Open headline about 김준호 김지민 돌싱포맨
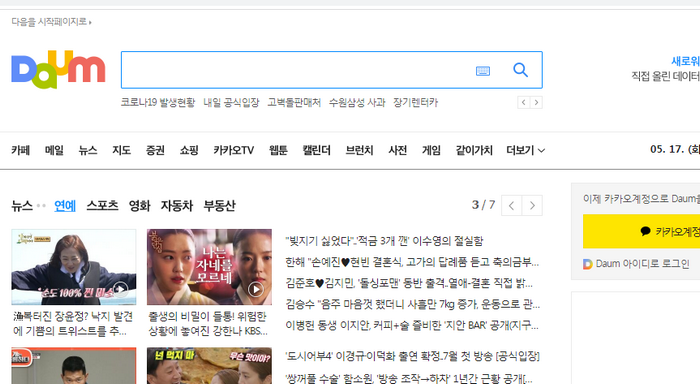 pos(409,283)
